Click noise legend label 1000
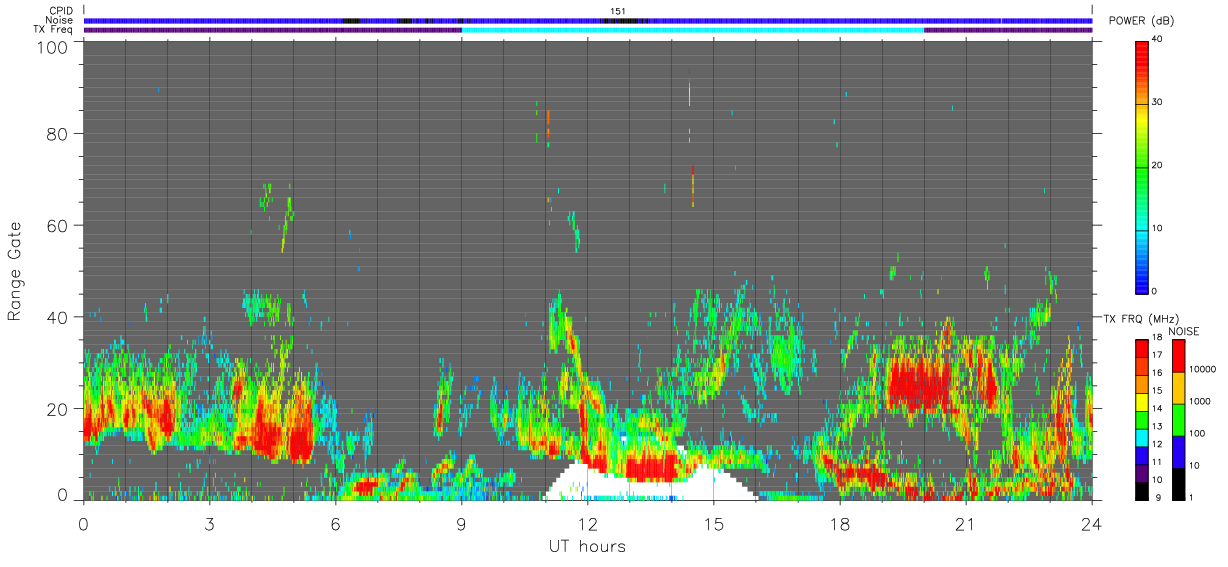 pyautogui.click(x=1202, y=403)
